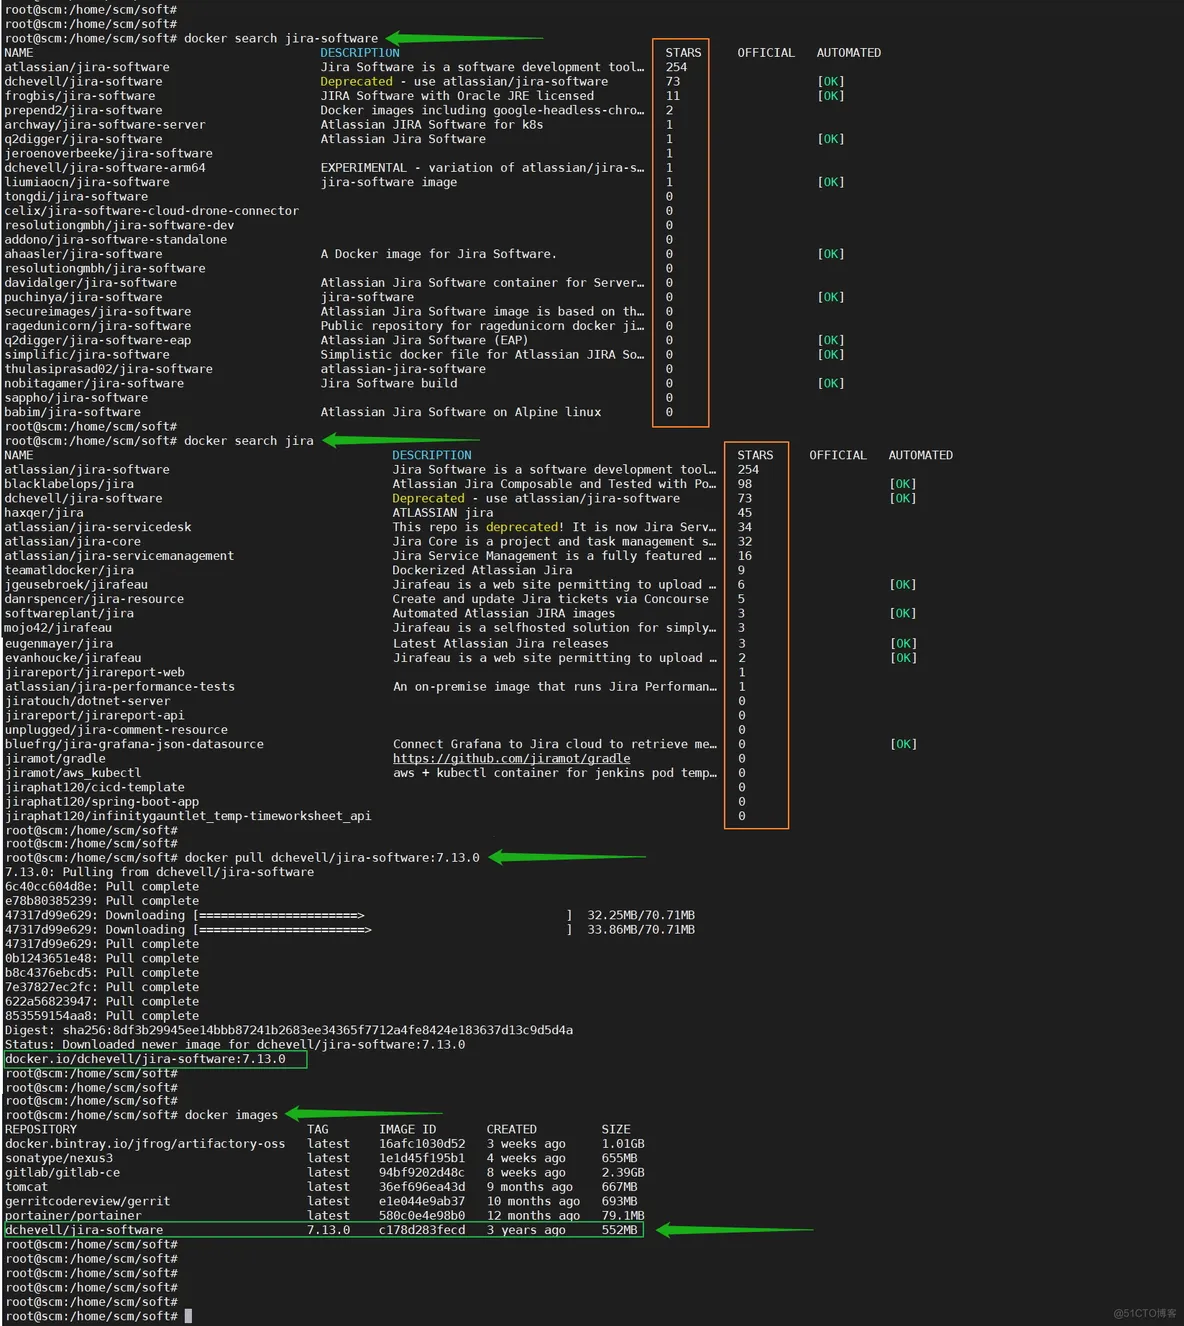The image size is (1184, 1326).
Task: Select evanhoucke/jirafeau entry
Action: 72,658
